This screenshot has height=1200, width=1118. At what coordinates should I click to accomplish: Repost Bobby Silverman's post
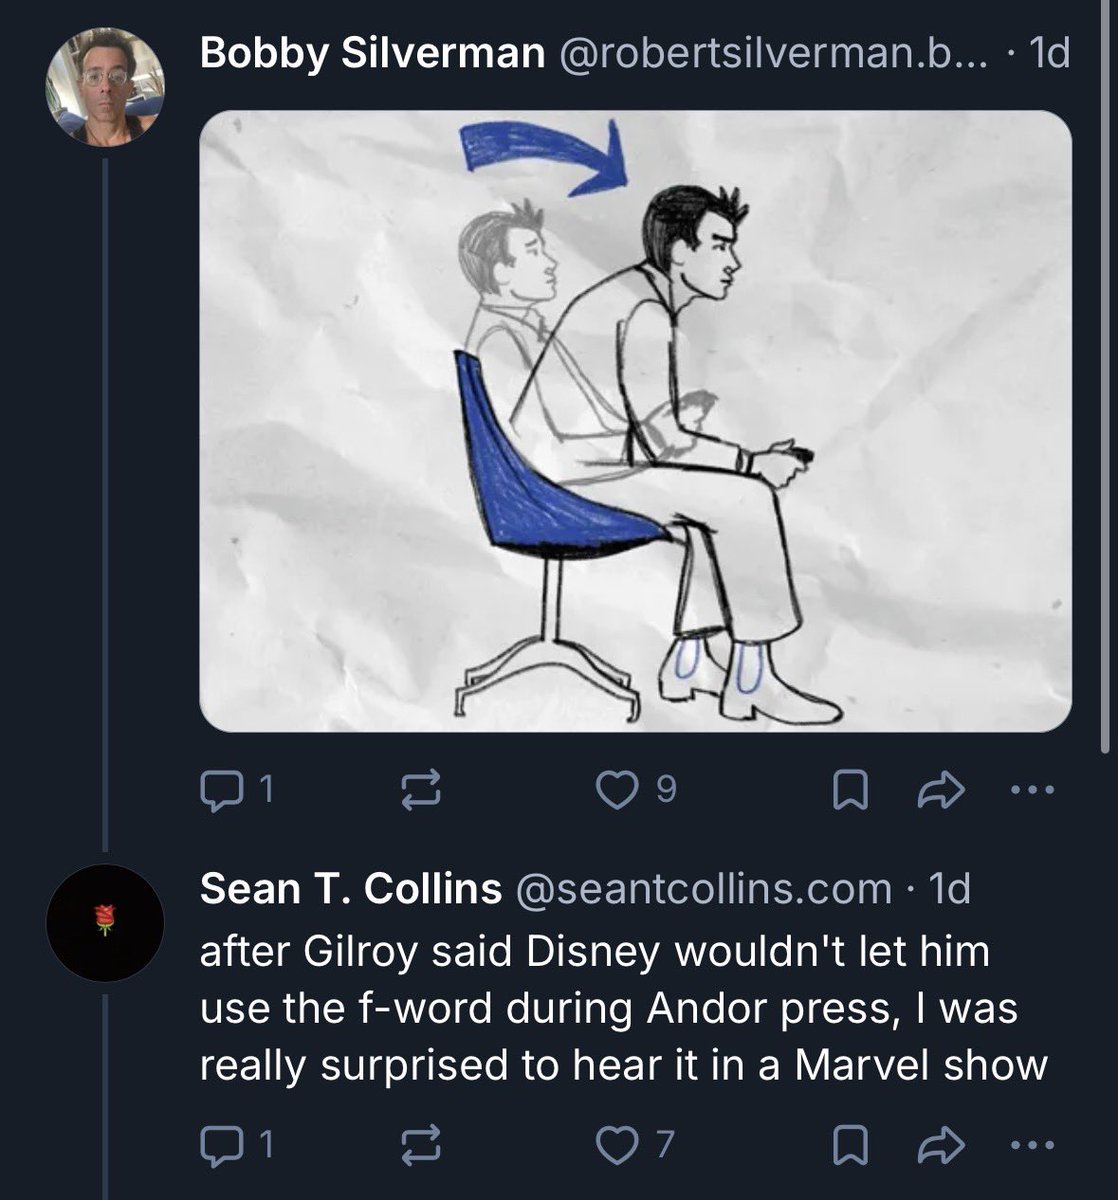point(421,791)
